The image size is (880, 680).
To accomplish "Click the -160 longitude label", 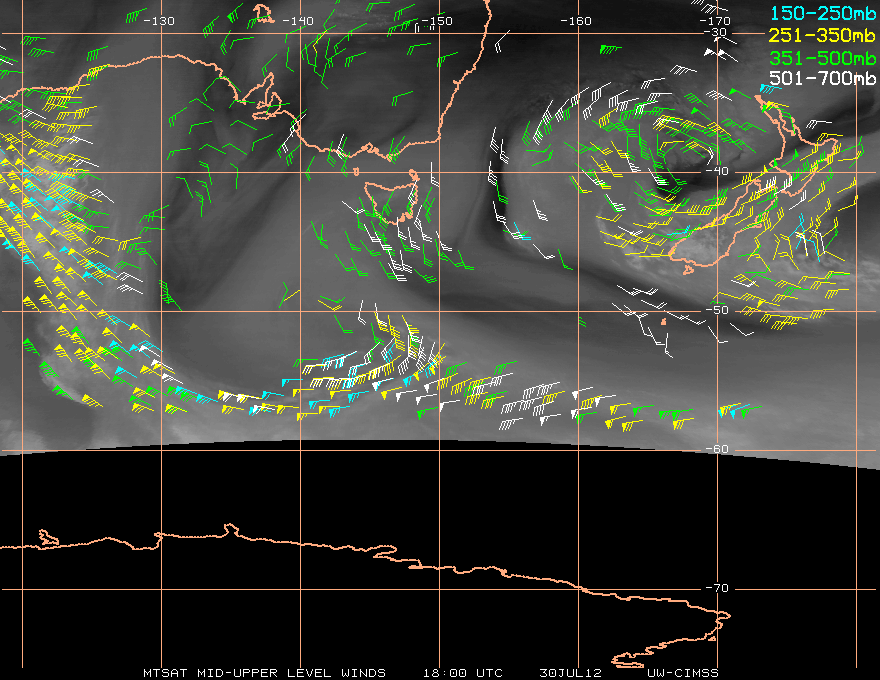I will point(576,21).
